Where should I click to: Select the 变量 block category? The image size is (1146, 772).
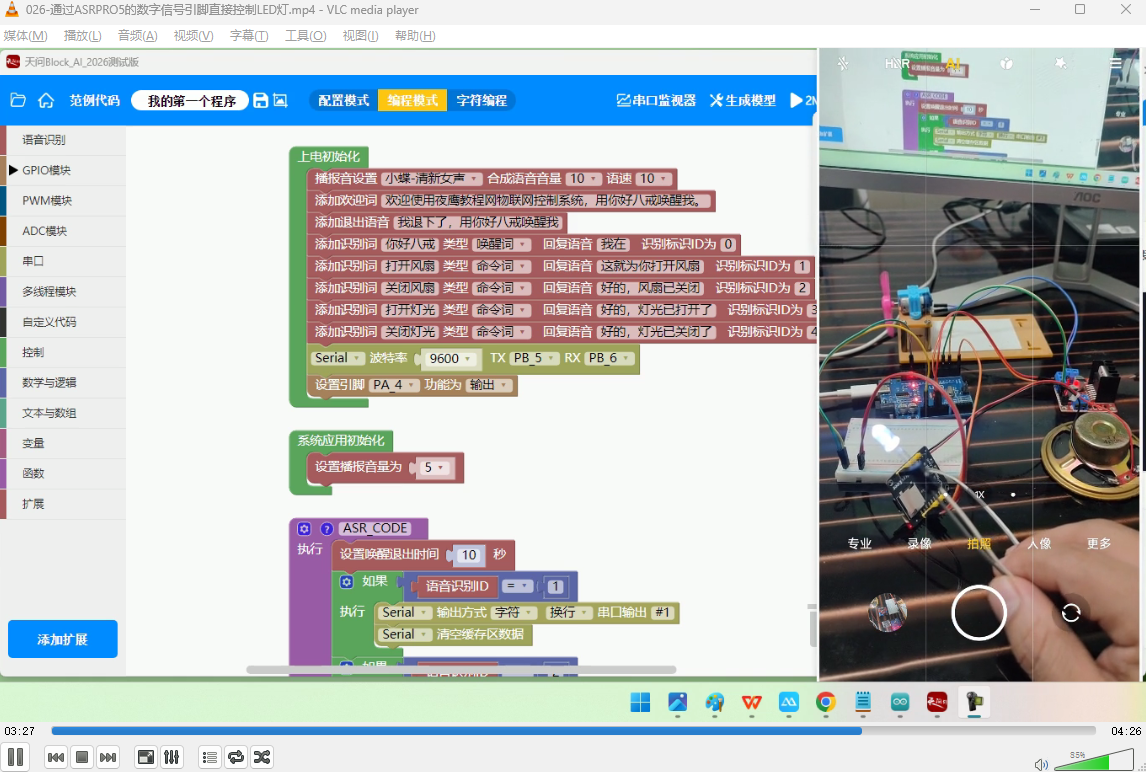pyautogui.click(x=63, y=443)
